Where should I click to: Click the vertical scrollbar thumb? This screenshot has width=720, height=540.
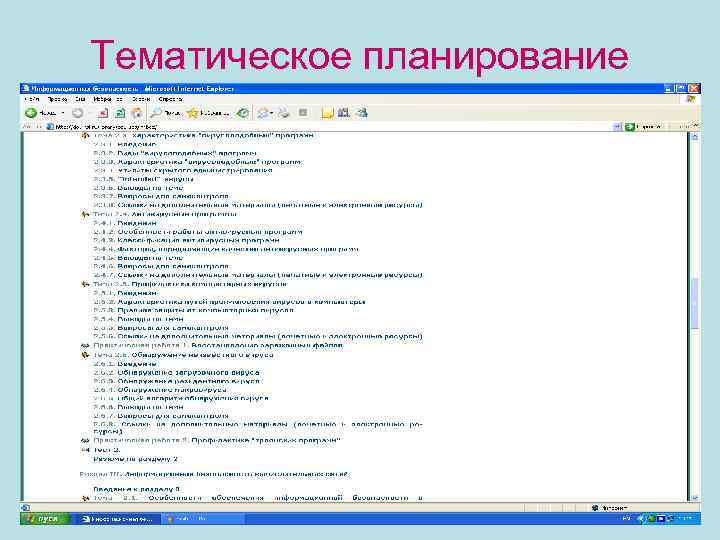(695, 303)
